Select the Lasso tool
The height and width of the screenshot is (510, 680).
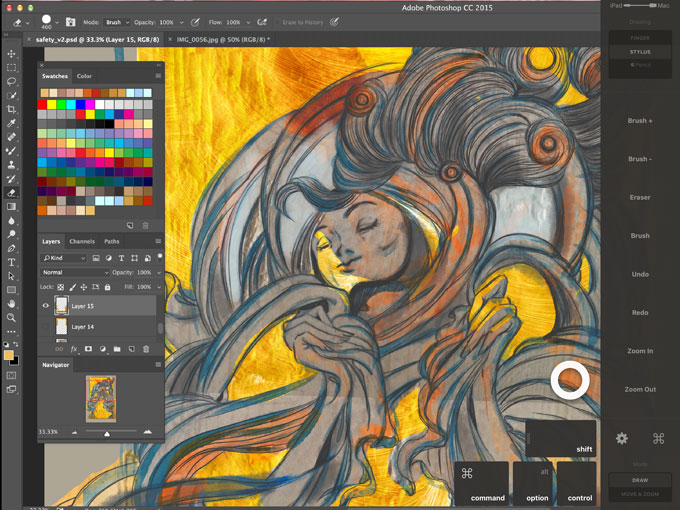click(12, 82)
